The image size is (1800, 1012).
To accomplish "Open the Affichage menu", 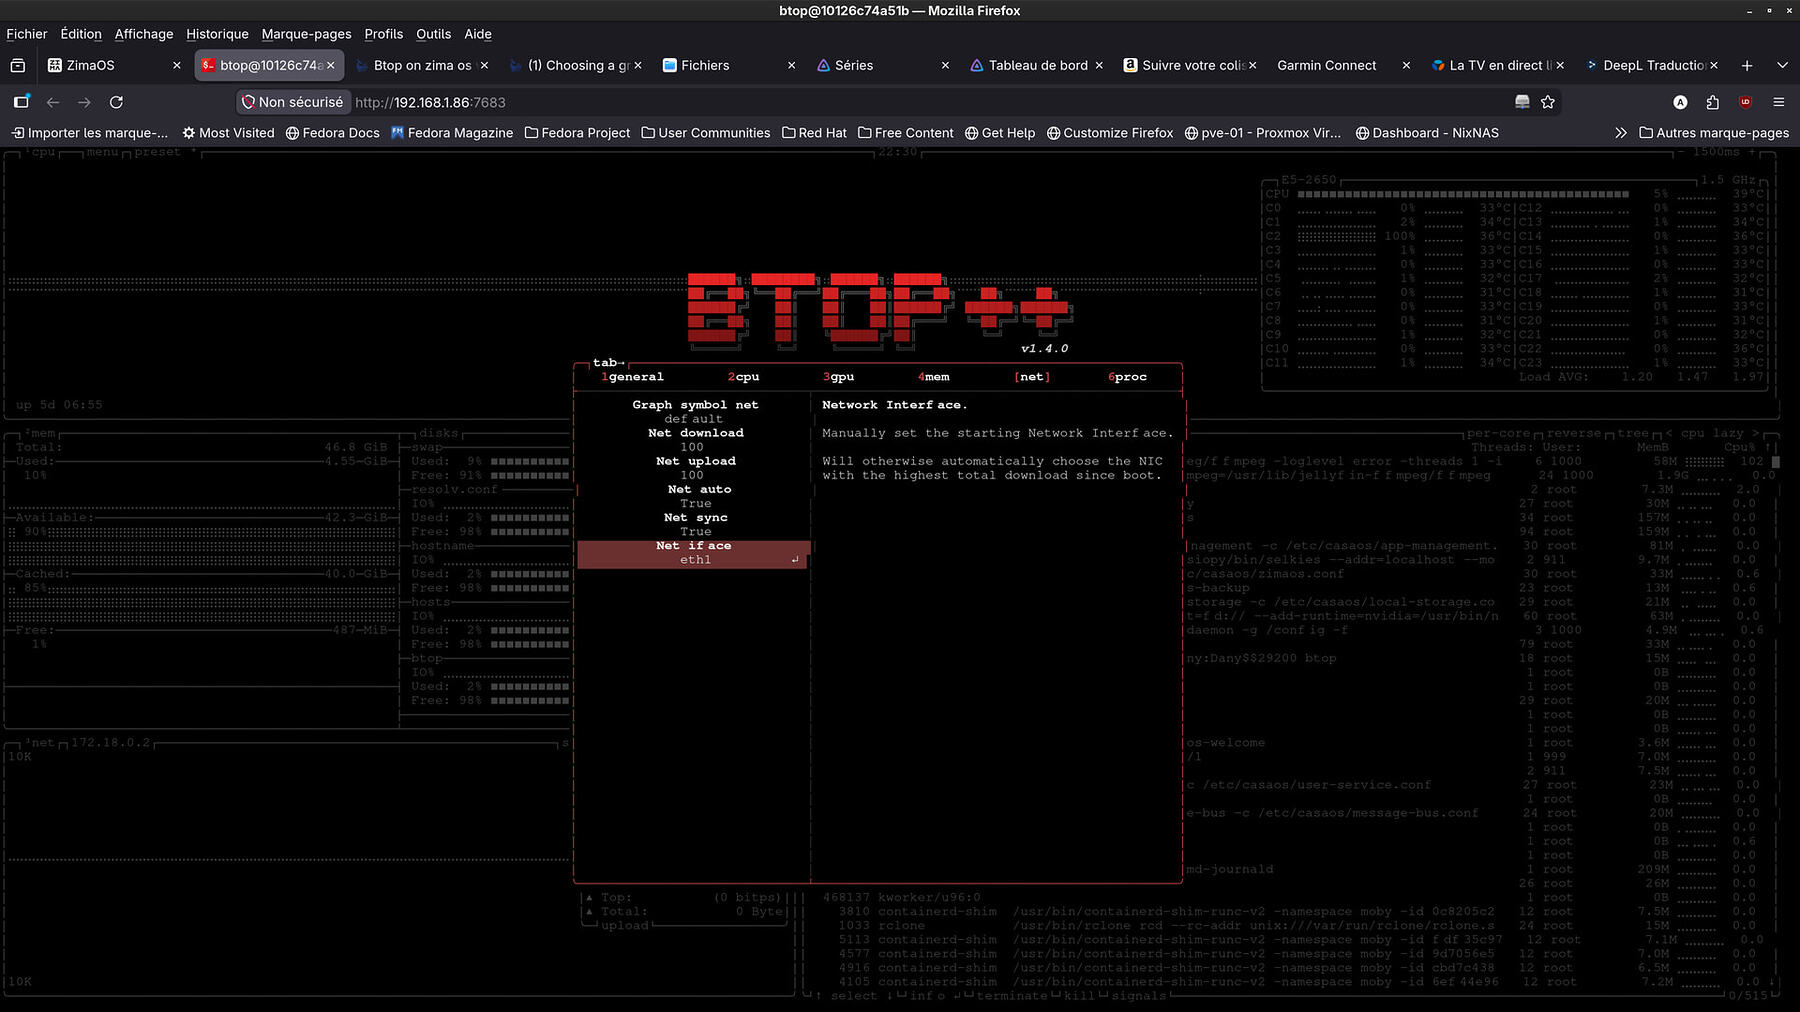I will click(144, 34).
